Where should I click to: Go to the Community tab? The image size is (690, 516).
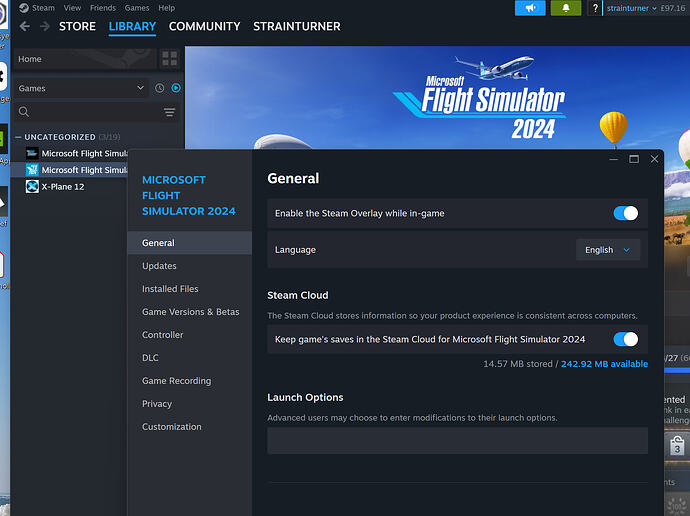pos(205,26)
